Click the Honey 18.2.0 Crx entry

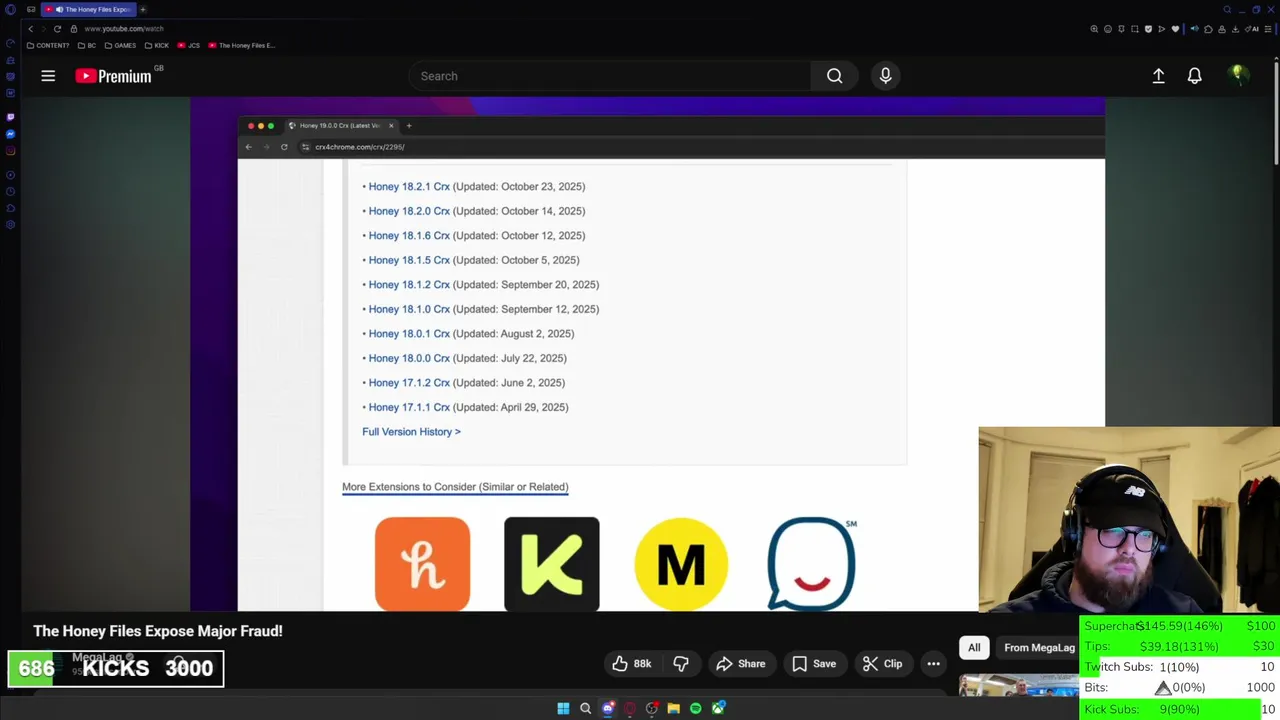[x=409, y=211]
